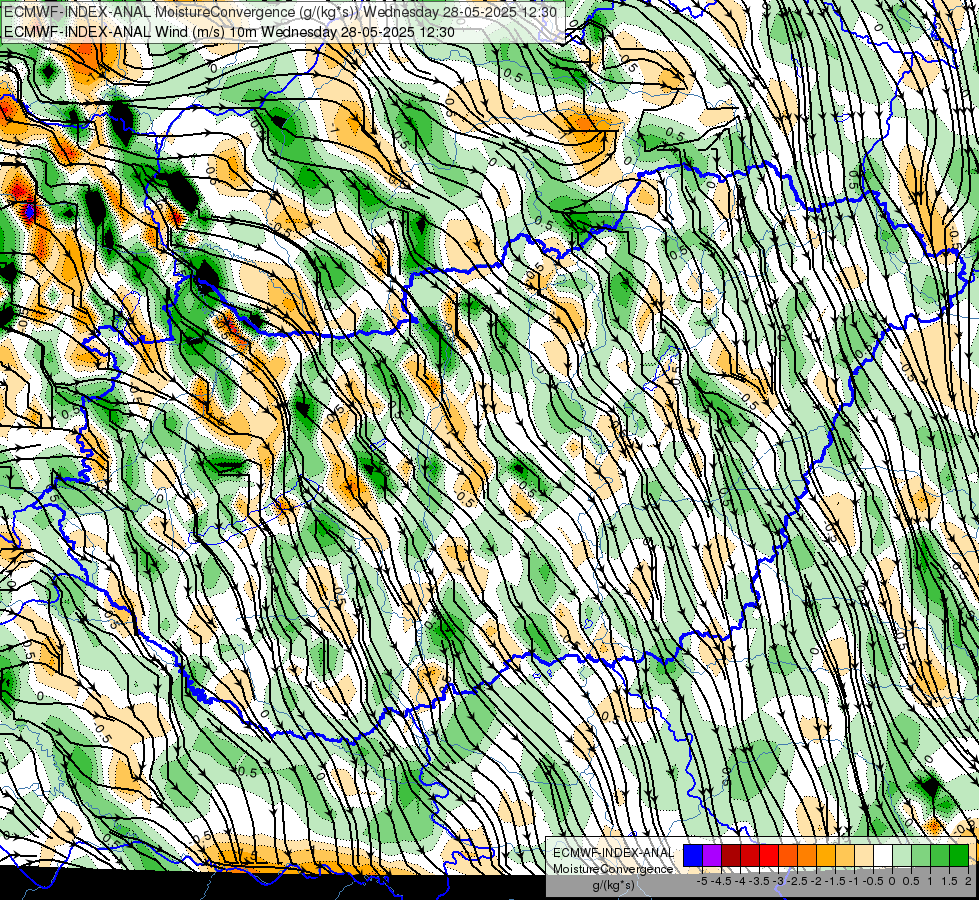Click the blue legend swatch below -5

693,856
